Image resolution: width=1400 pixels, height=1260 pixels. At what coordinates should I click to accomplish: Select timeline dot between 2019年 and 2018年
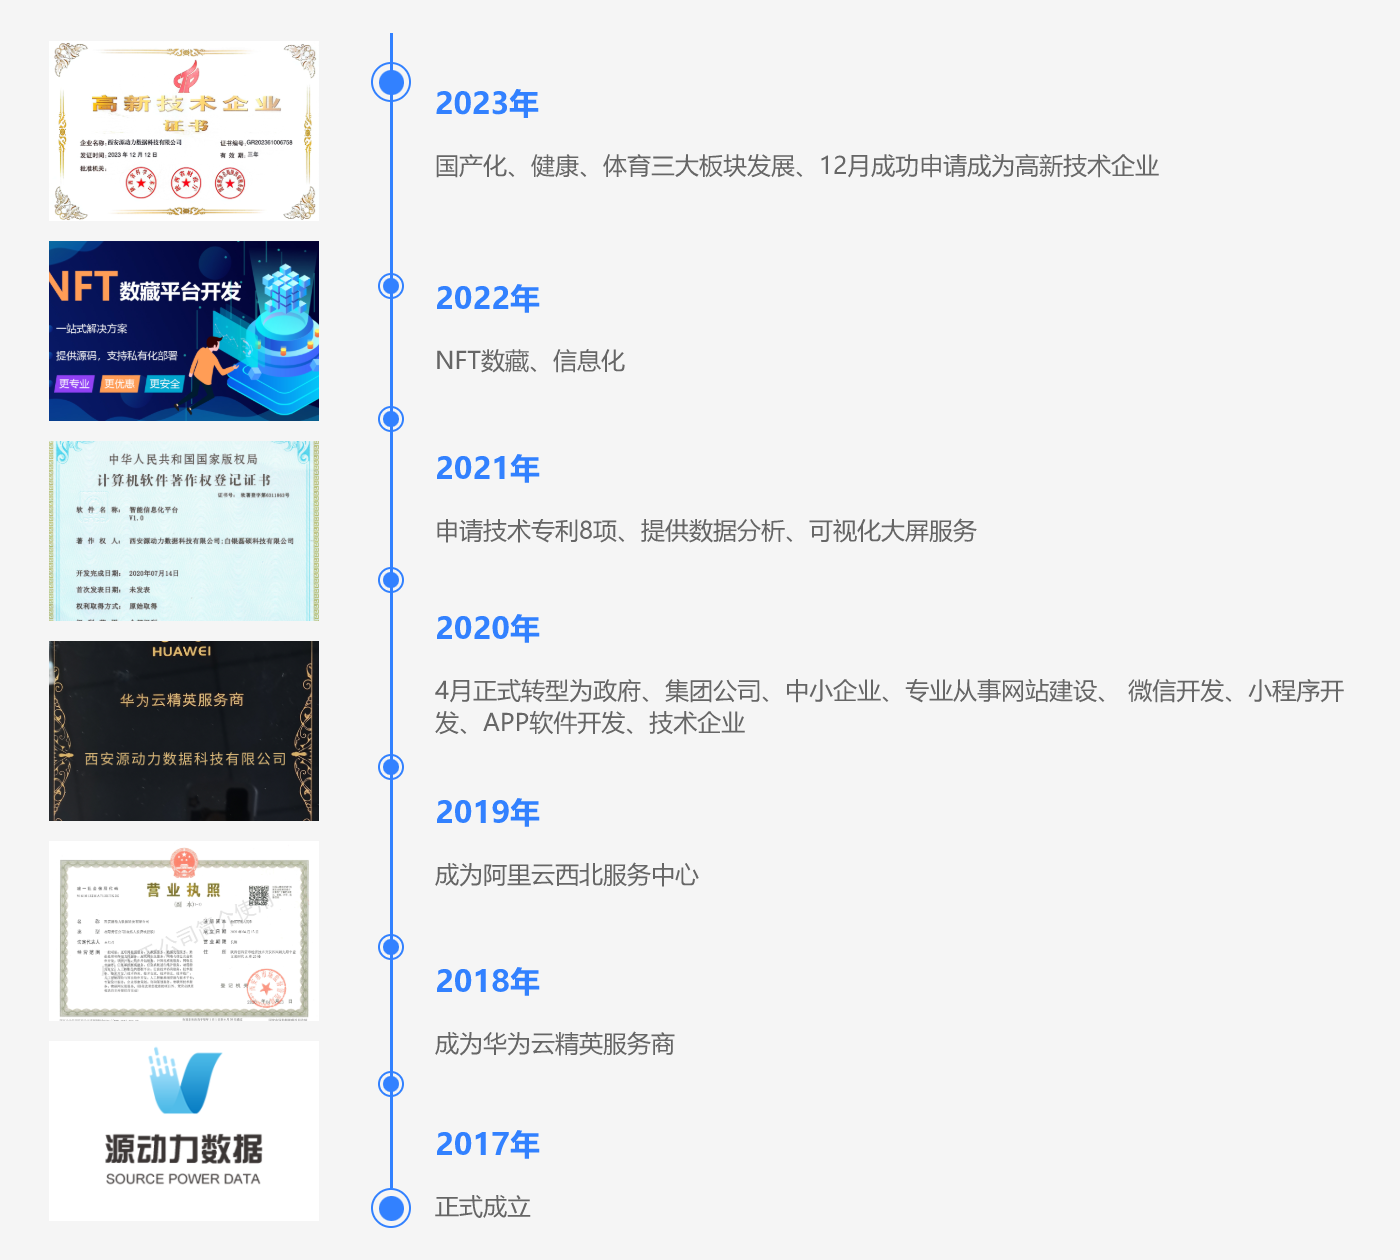(x=391, y=947)
